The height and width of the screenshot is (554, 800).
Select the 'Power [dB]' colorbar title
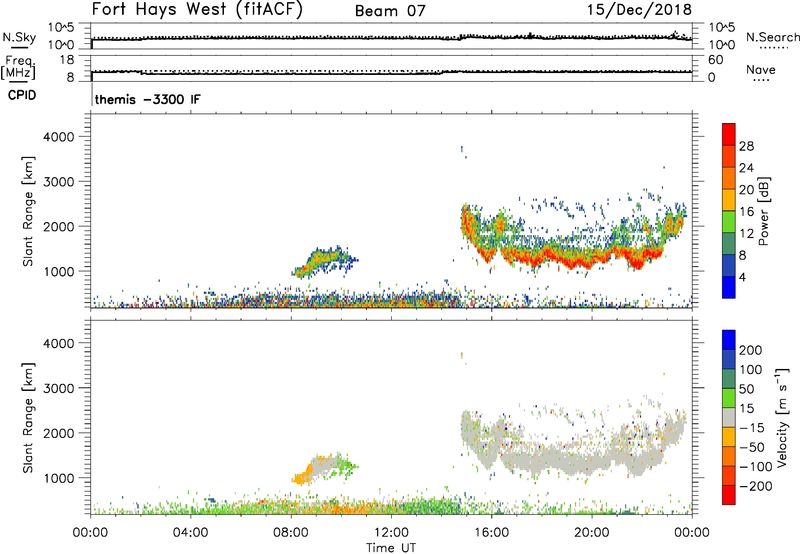[763, 211]
